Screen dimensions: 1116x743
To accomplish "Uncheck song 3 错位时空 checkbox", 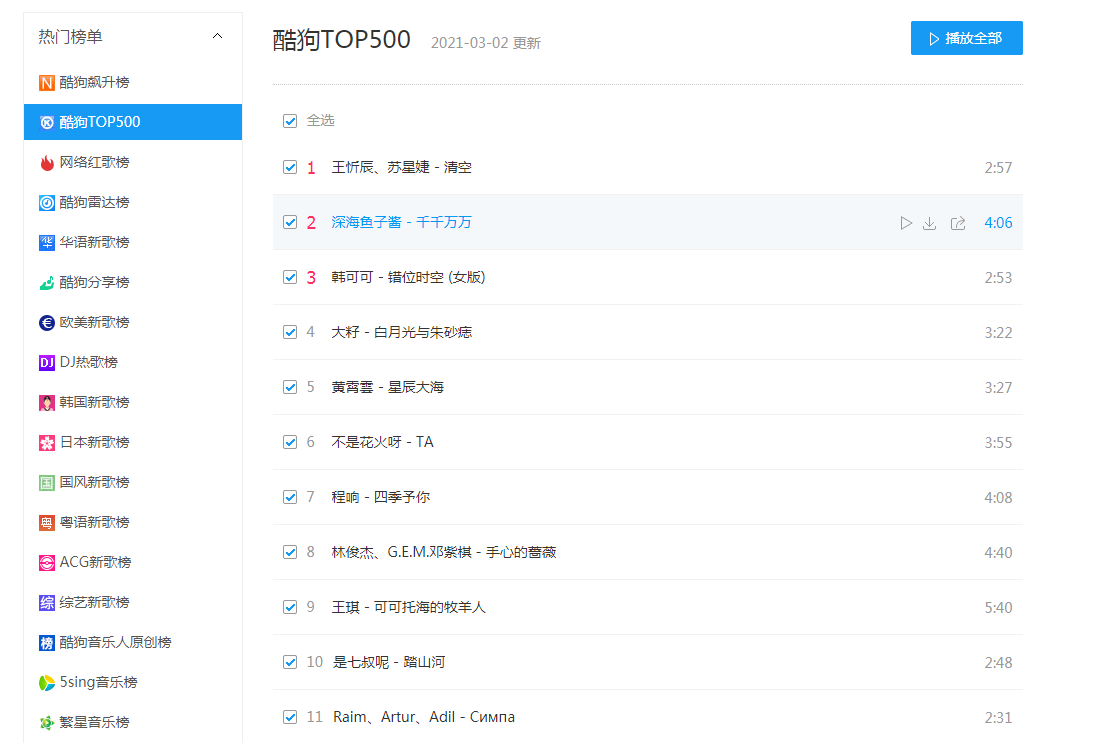I will pos(290,277).
